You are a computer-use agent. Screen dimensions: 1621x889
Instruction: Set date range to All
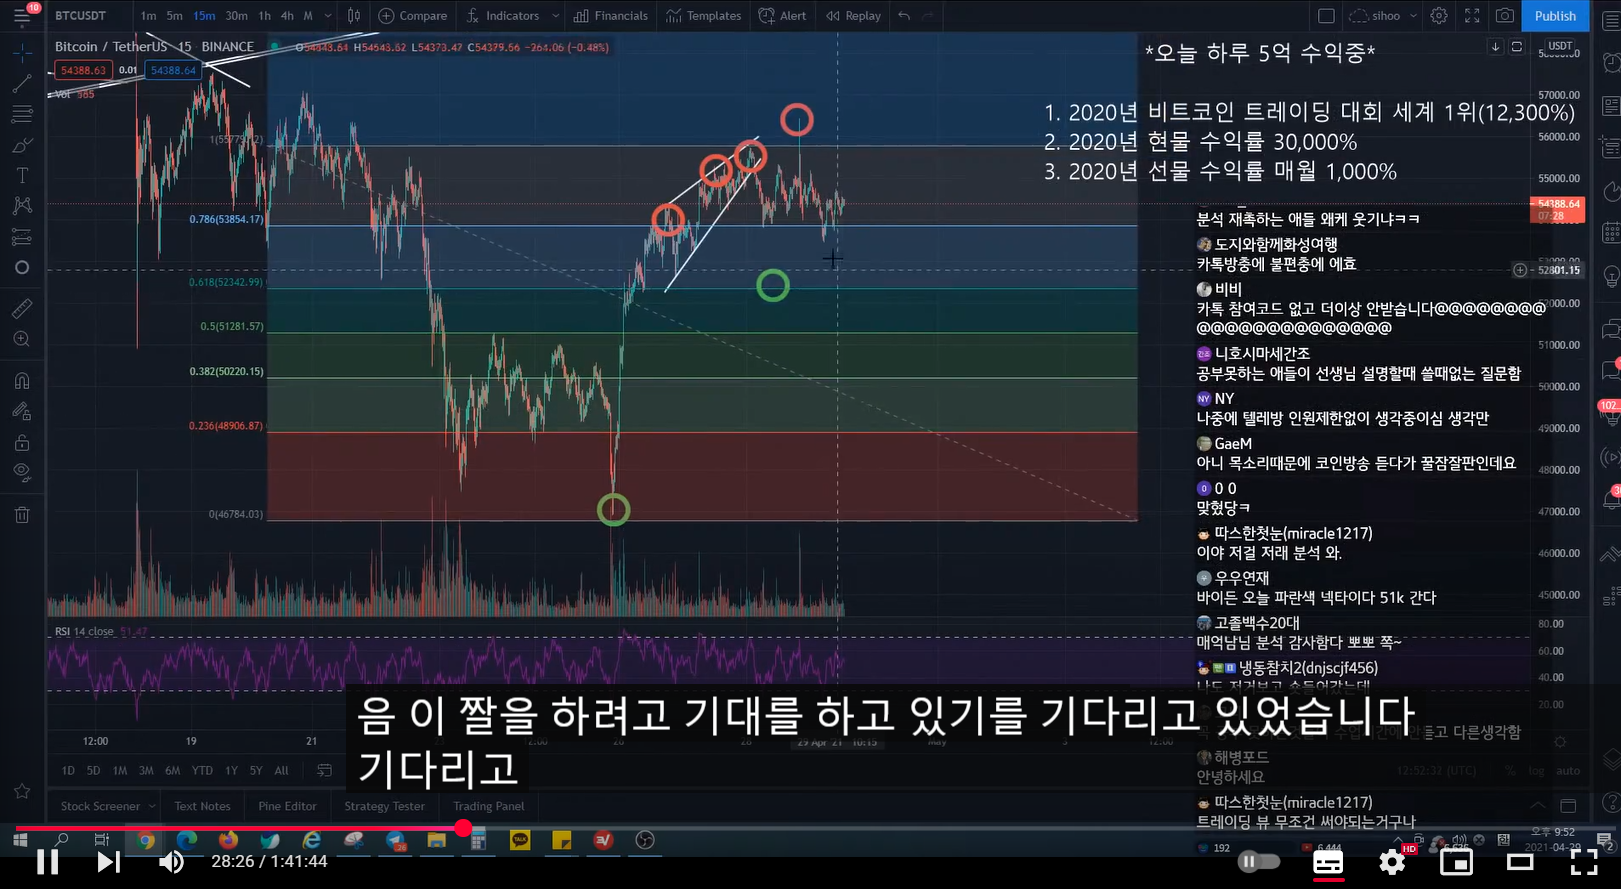281,771
